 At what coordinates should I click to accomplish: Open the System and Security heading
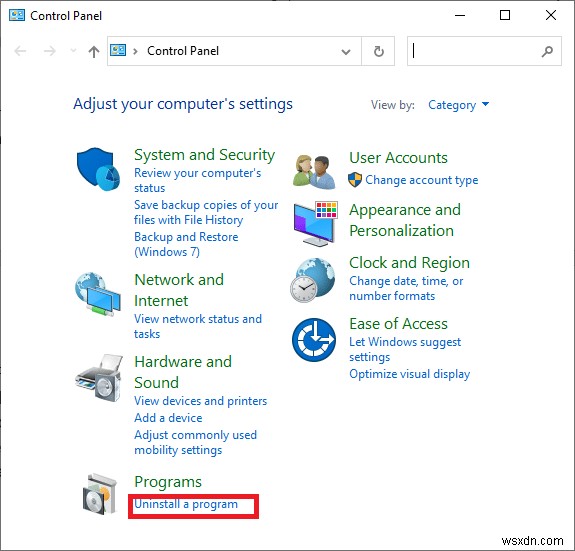coord(205,155)
